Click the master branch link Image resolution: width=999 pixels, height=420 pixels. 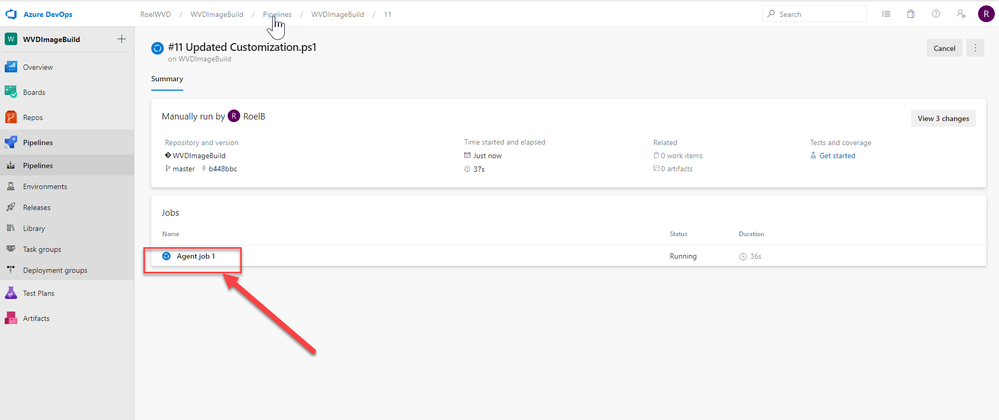(x=184, y=169)
